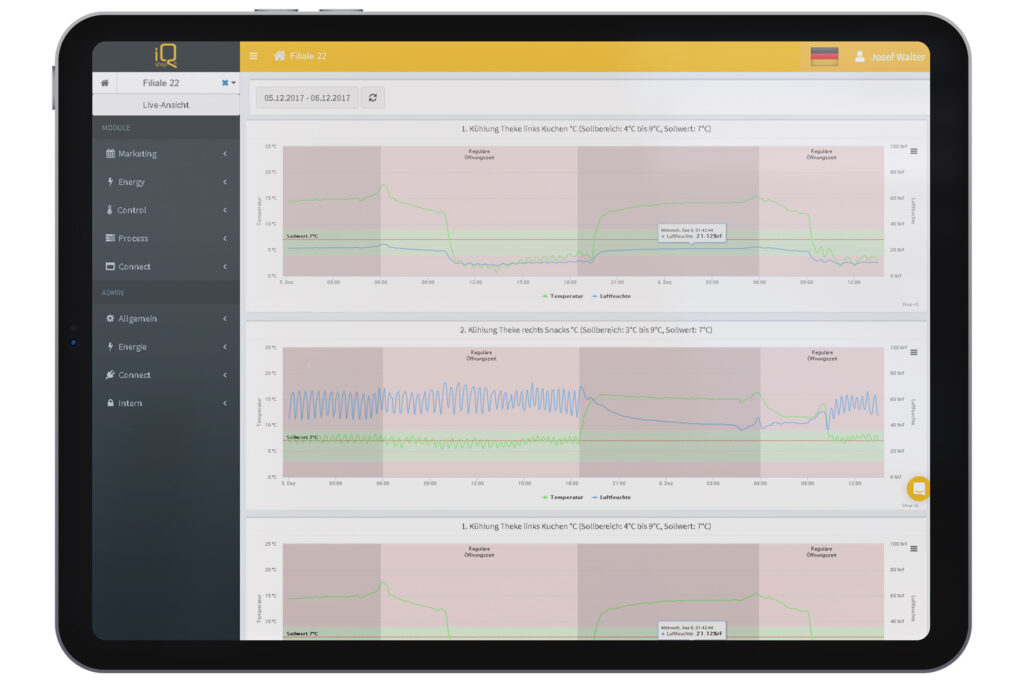Click the 05.12.2017 - 06.12.2017 date range field
The width and height of the screenshot is (1024, 682).
point(307,98)
